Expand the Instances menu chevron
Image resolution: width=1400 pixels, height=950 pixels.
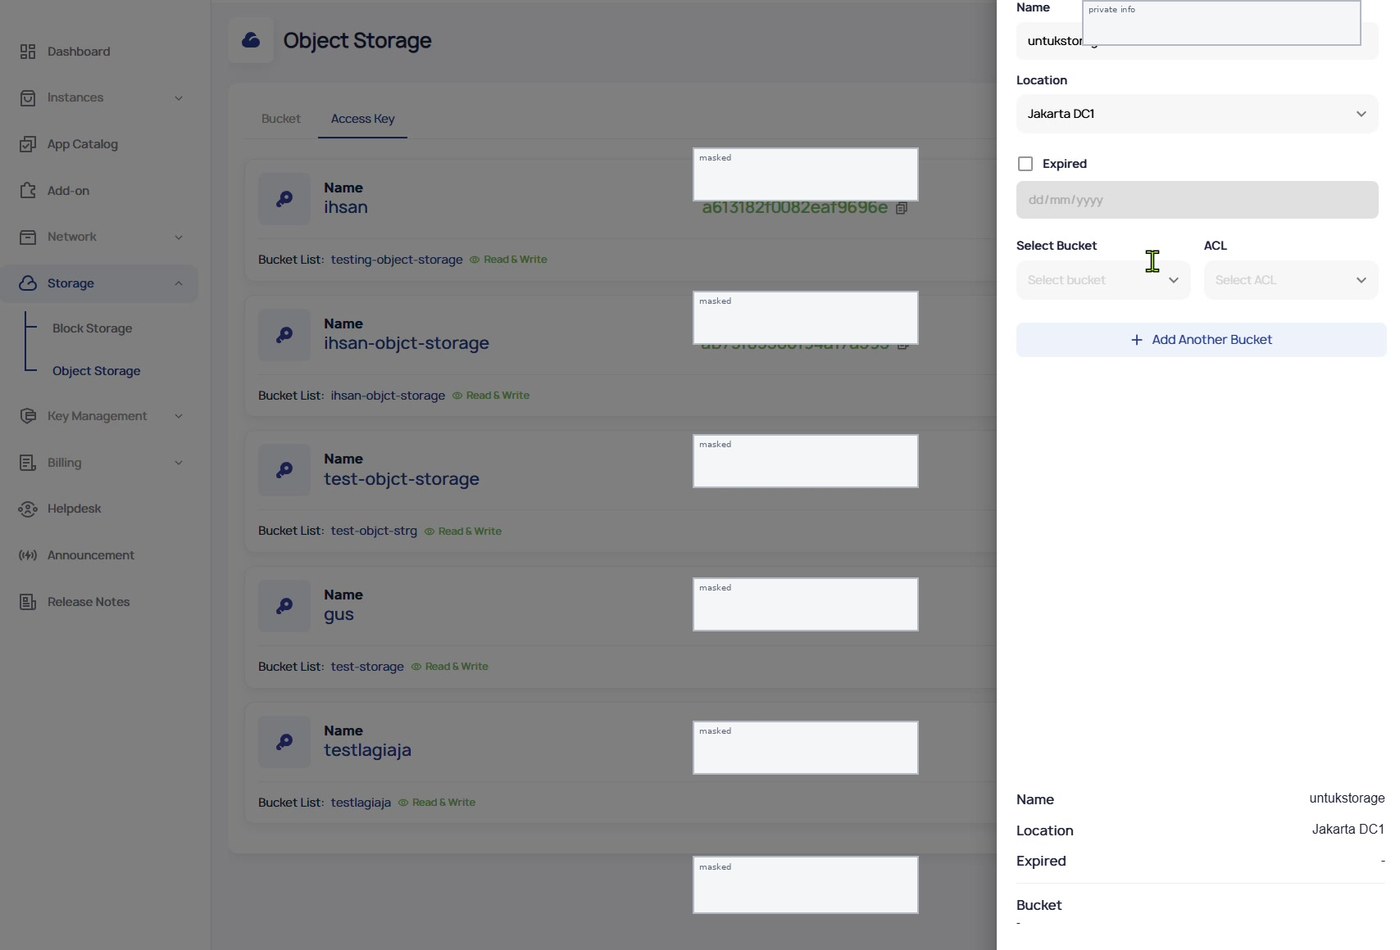click(x=179, y=98)
